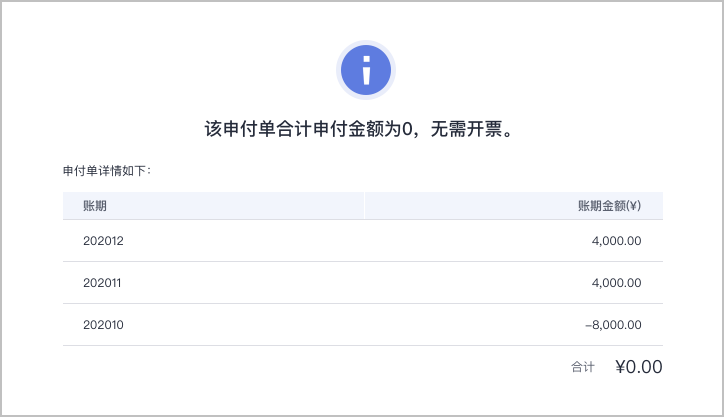Select the zero-amount no-invoice heading message

pyautogui.click(x=359, y=129)
